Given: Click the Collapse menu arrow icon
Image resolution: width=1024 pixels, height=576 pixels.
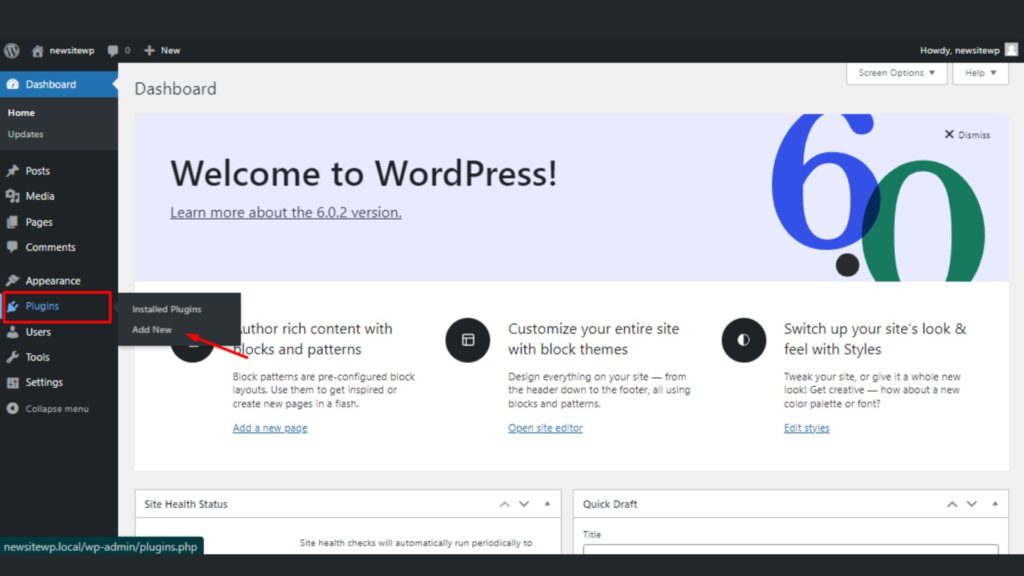Looking at the screenshot, I should click(x=12, y=408).
